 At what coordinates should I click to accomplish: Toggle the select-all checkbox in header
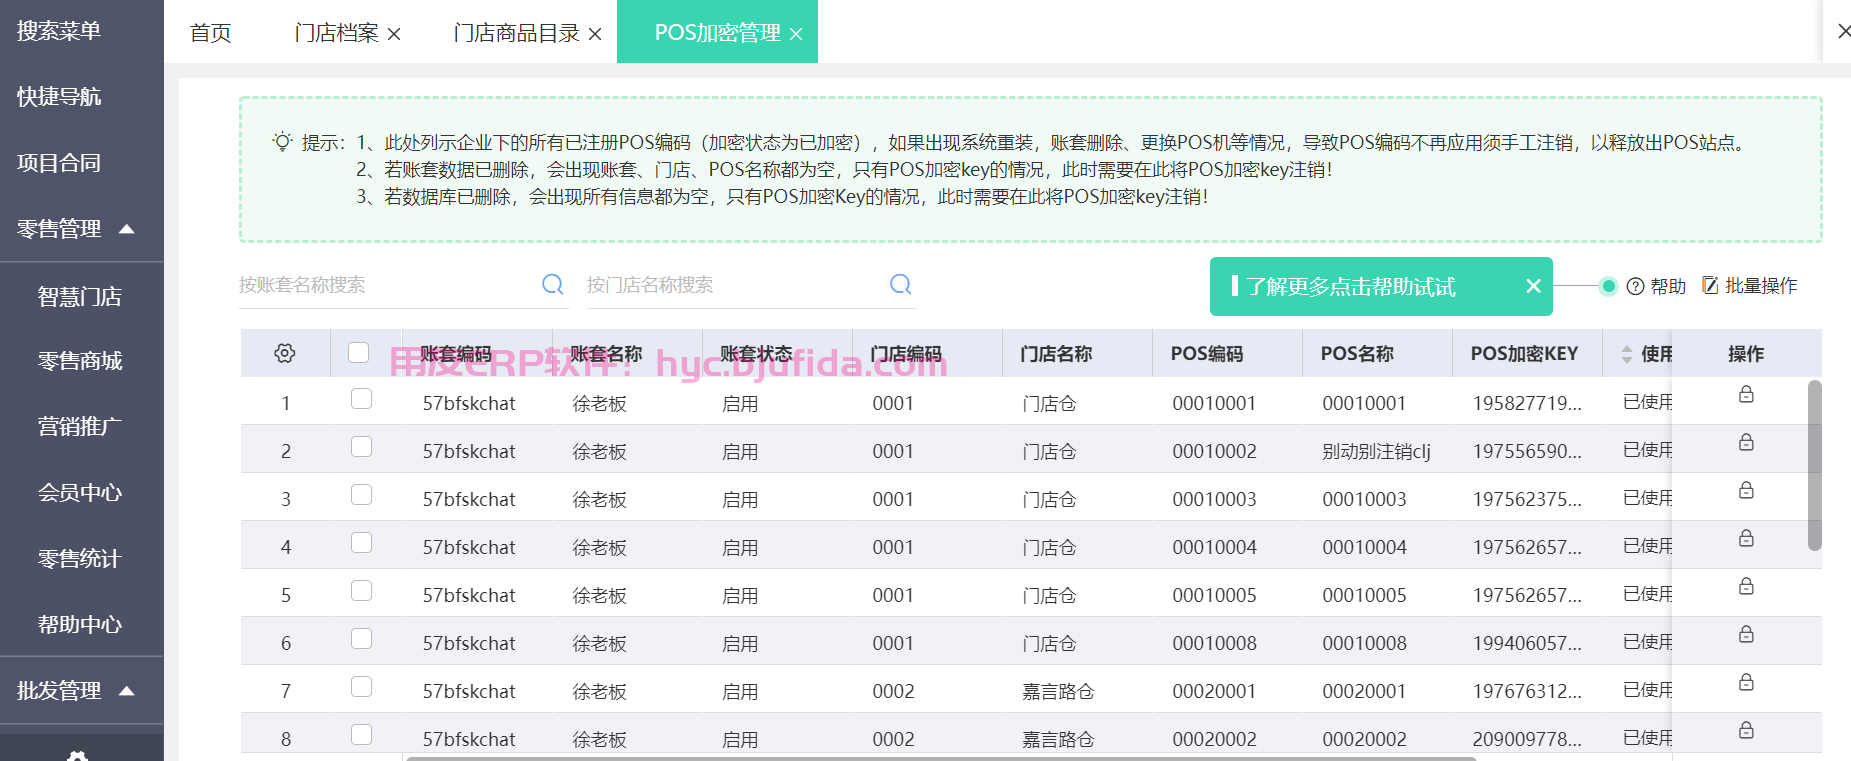pyautogui.click(x=359, y=352)
